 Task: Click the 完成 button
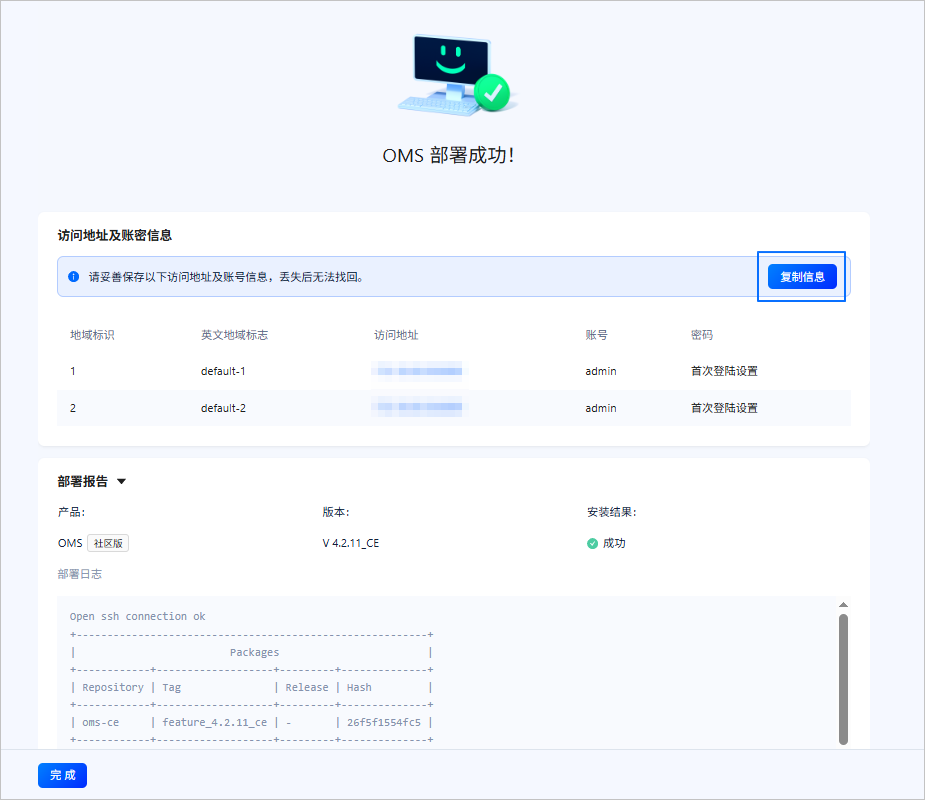point(63,775)
